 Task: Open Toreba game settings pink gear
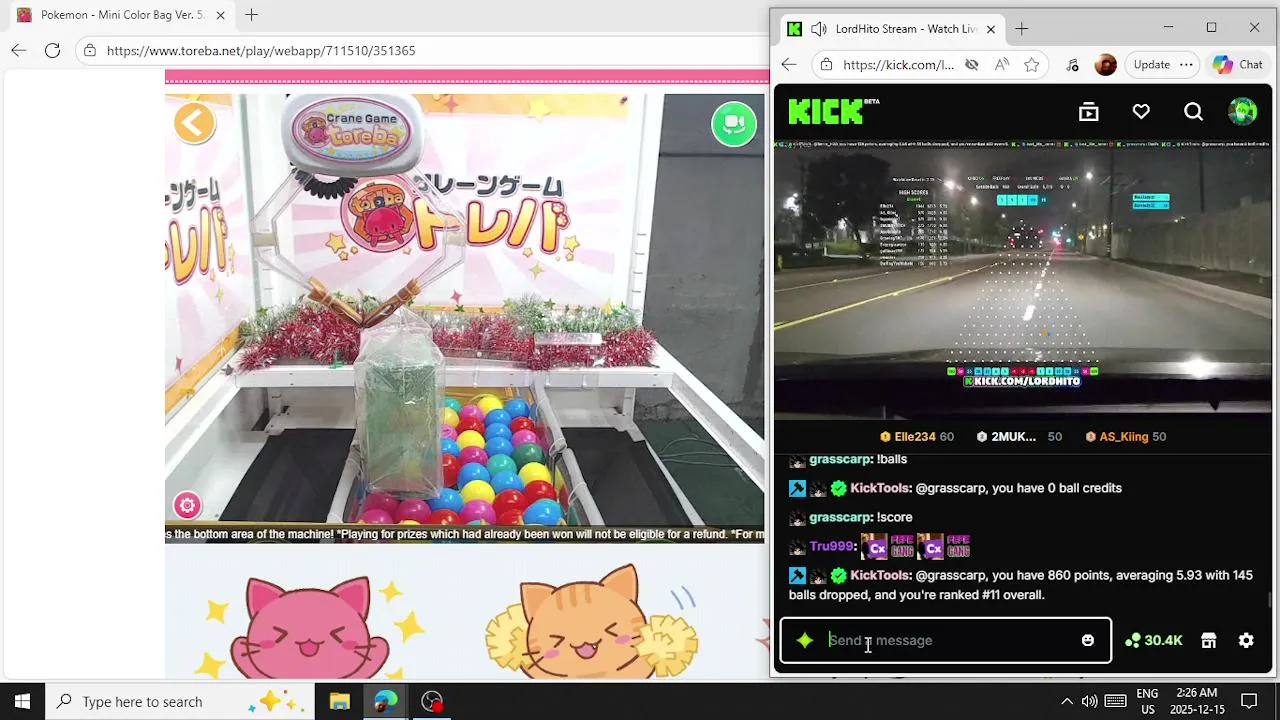(187, 505)
